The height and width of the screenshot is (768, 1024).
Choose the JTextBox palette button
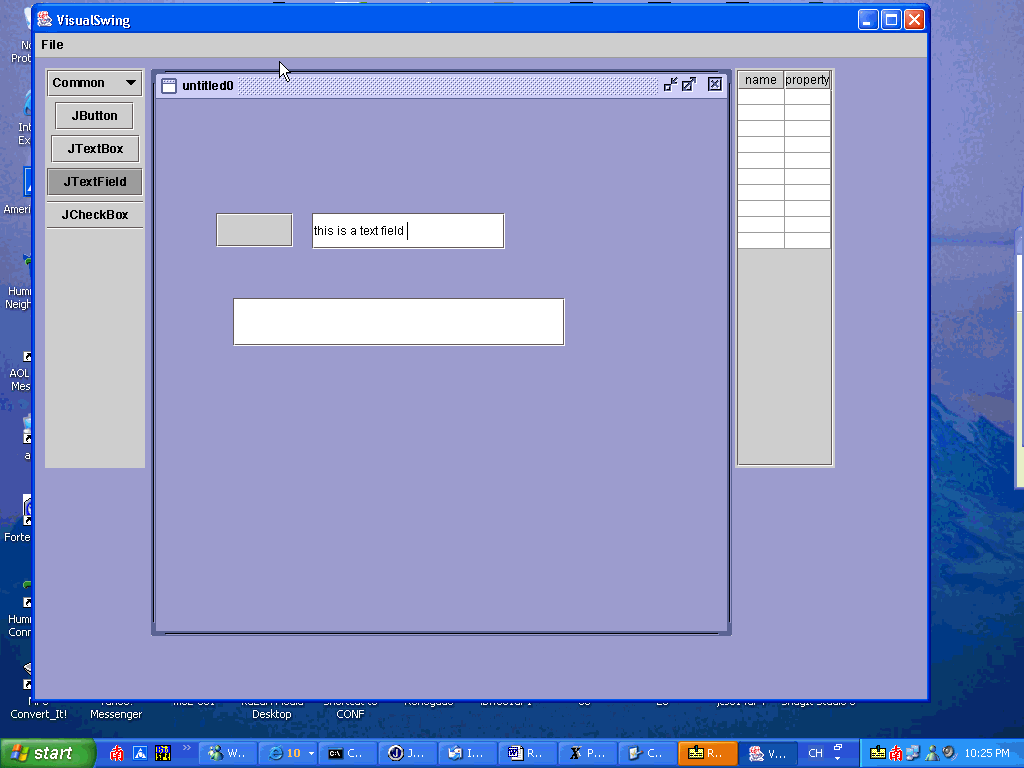(x=95, y=149)
